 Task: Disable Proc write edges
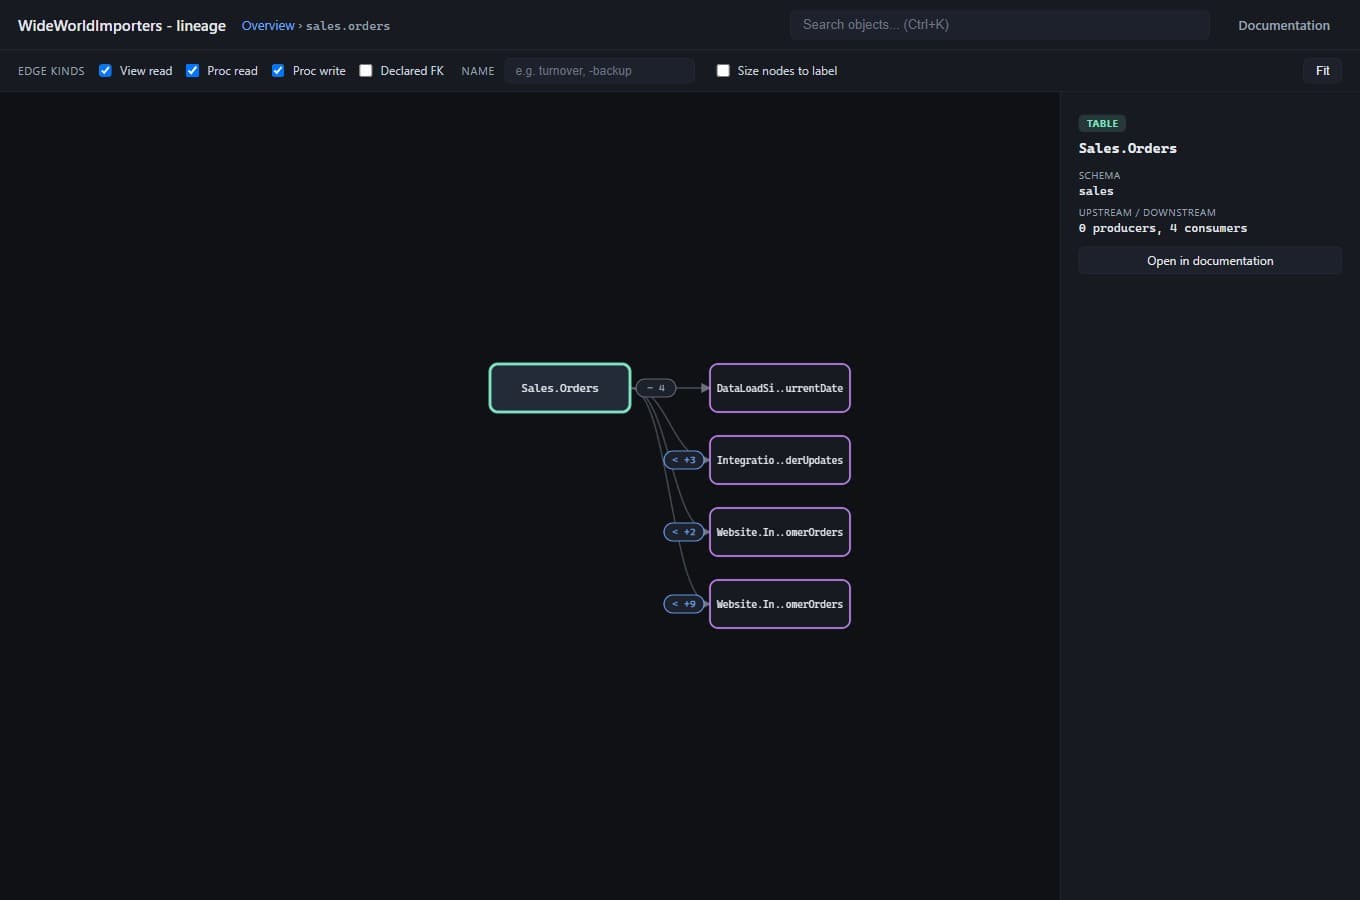[278, 71]
